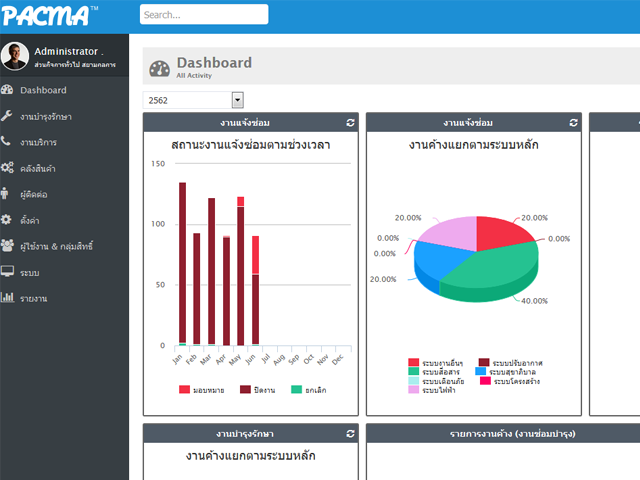Open the year 2562 dropdown
Viewport: 640px width, 480px height.
pos(237,99)
